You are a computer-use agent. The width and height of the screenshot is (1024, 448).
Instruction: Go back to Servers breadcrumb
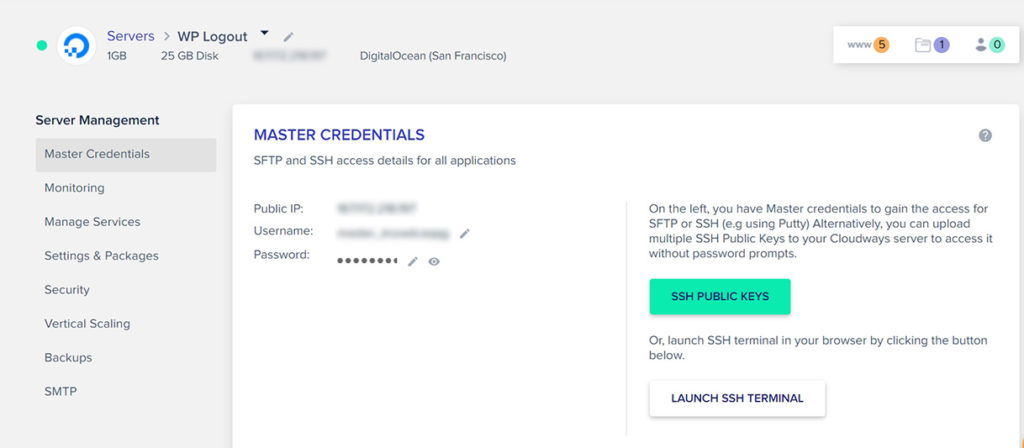131,36
